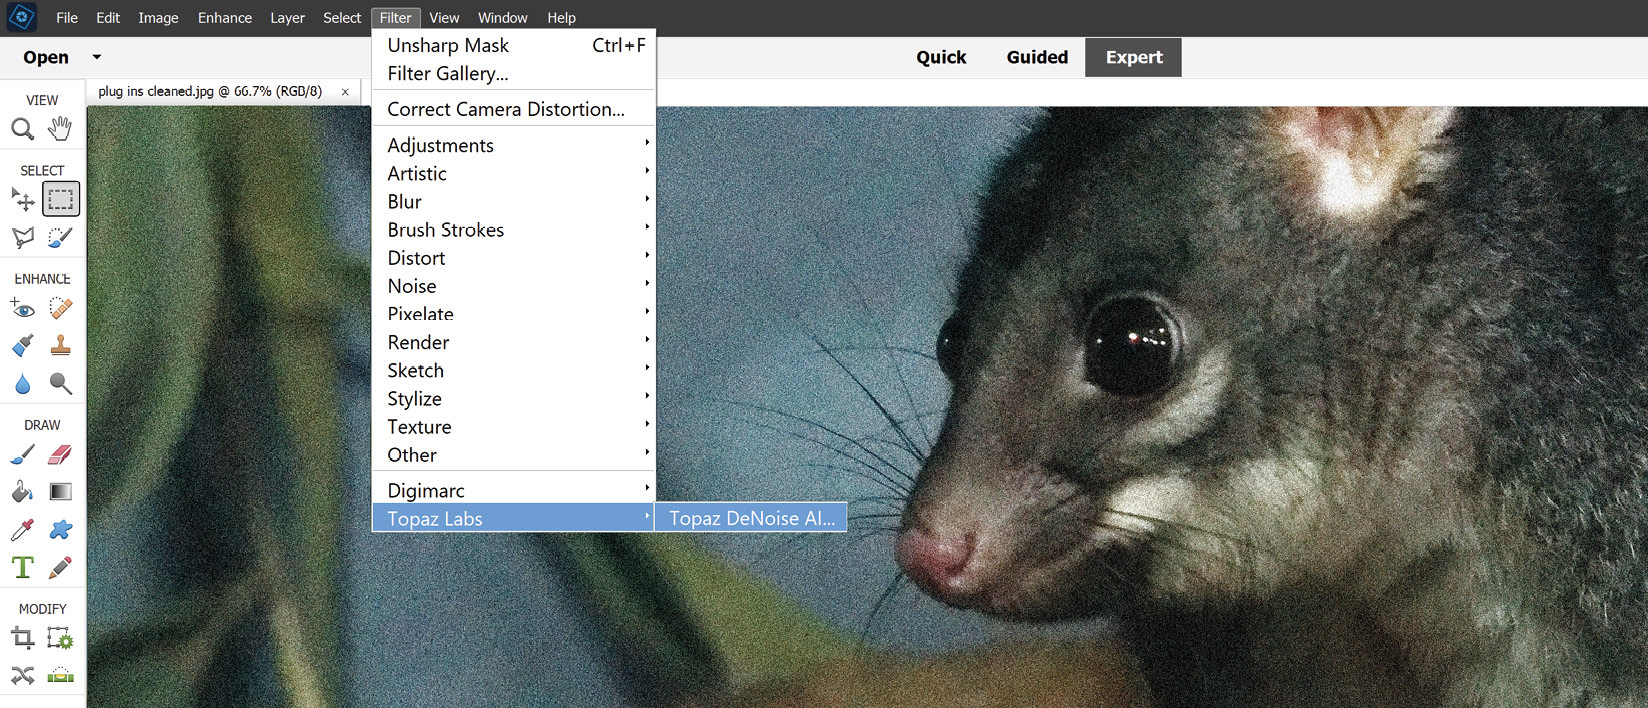Select the Gradient tool
This screenshot has height=708, width=1648.
[x=60, y=492]
